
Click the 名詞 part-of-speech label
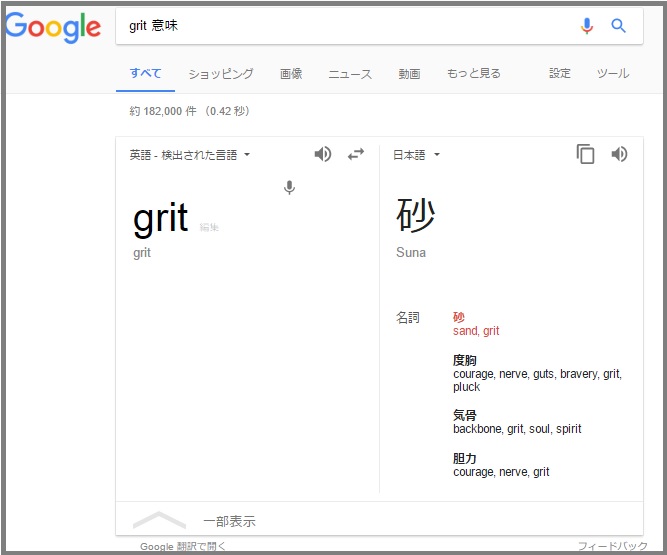(x=408, y=318)
